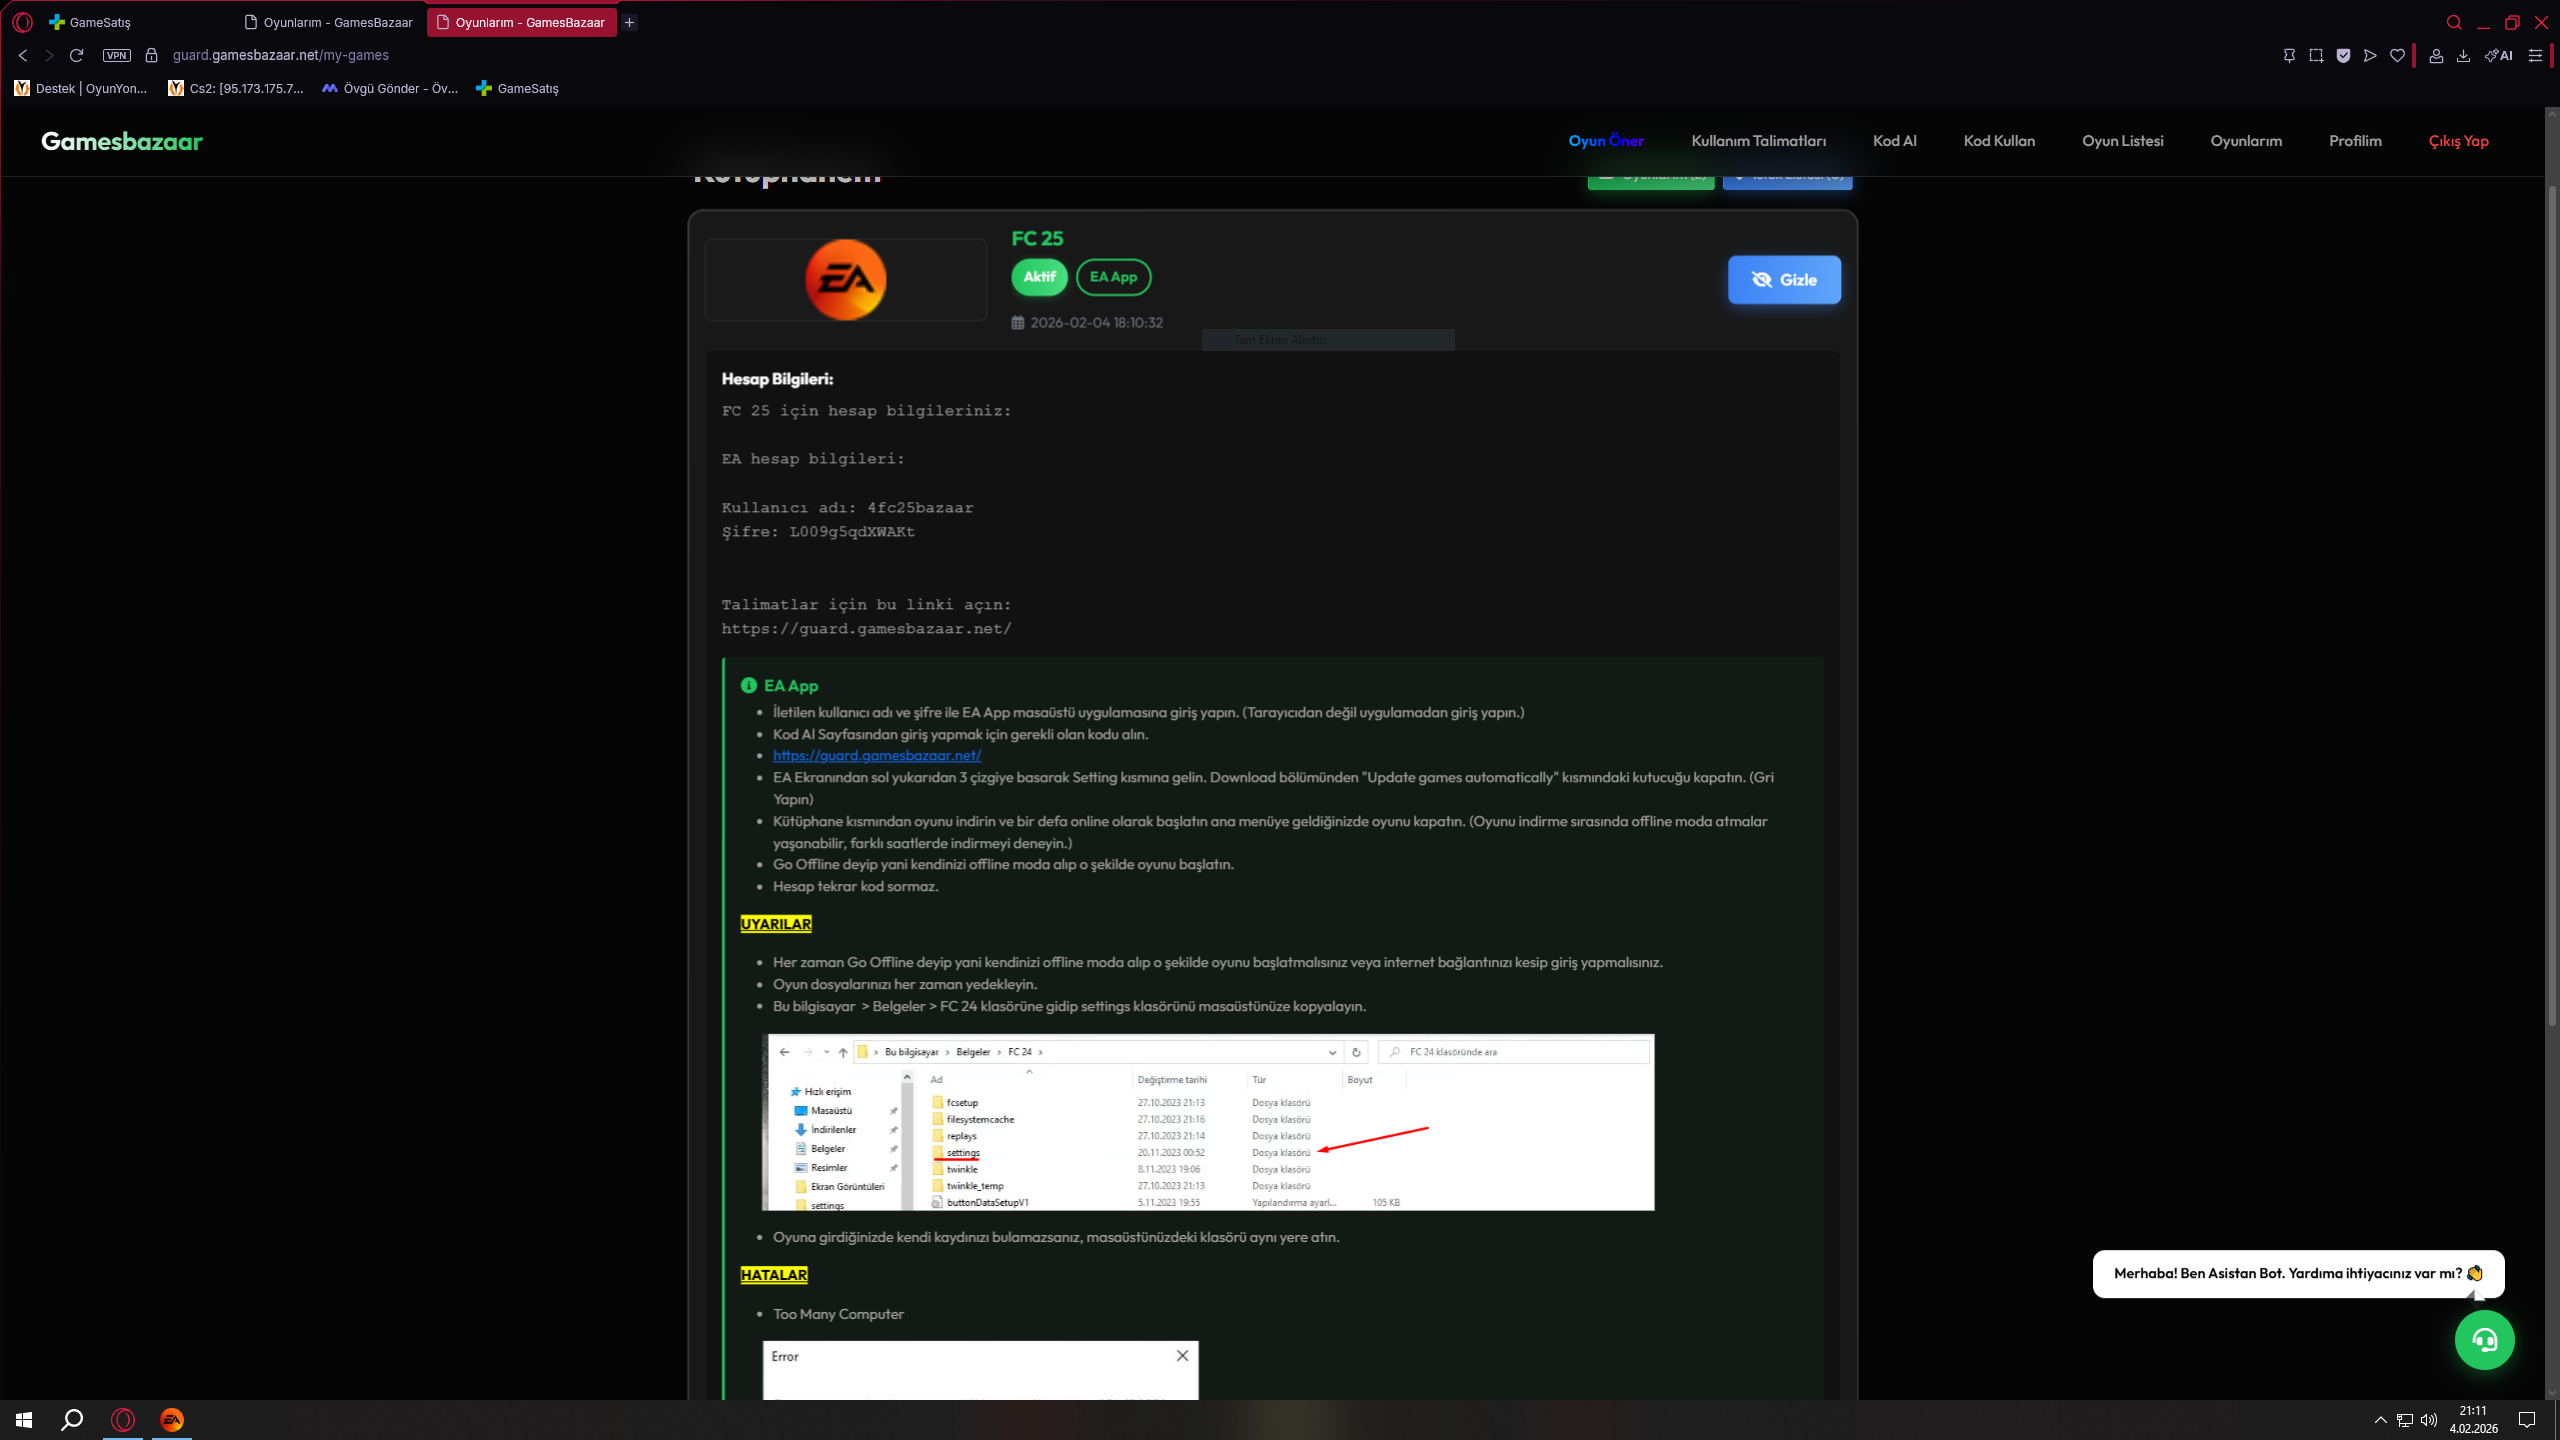2560x1440 pixels.
Task: Click the Too Many Computer list item
Action: click(838, 1314)
